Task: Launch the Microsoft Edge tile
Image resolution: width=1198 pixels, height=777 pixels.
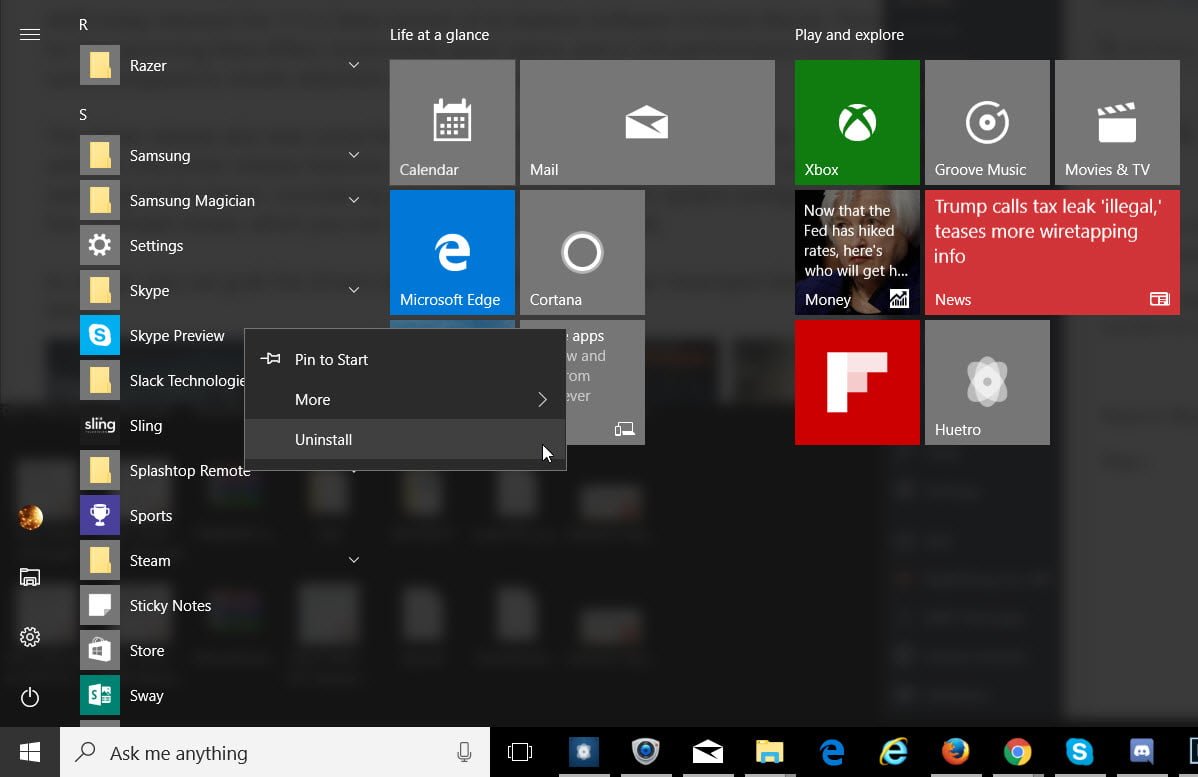Action: point(452,252)
